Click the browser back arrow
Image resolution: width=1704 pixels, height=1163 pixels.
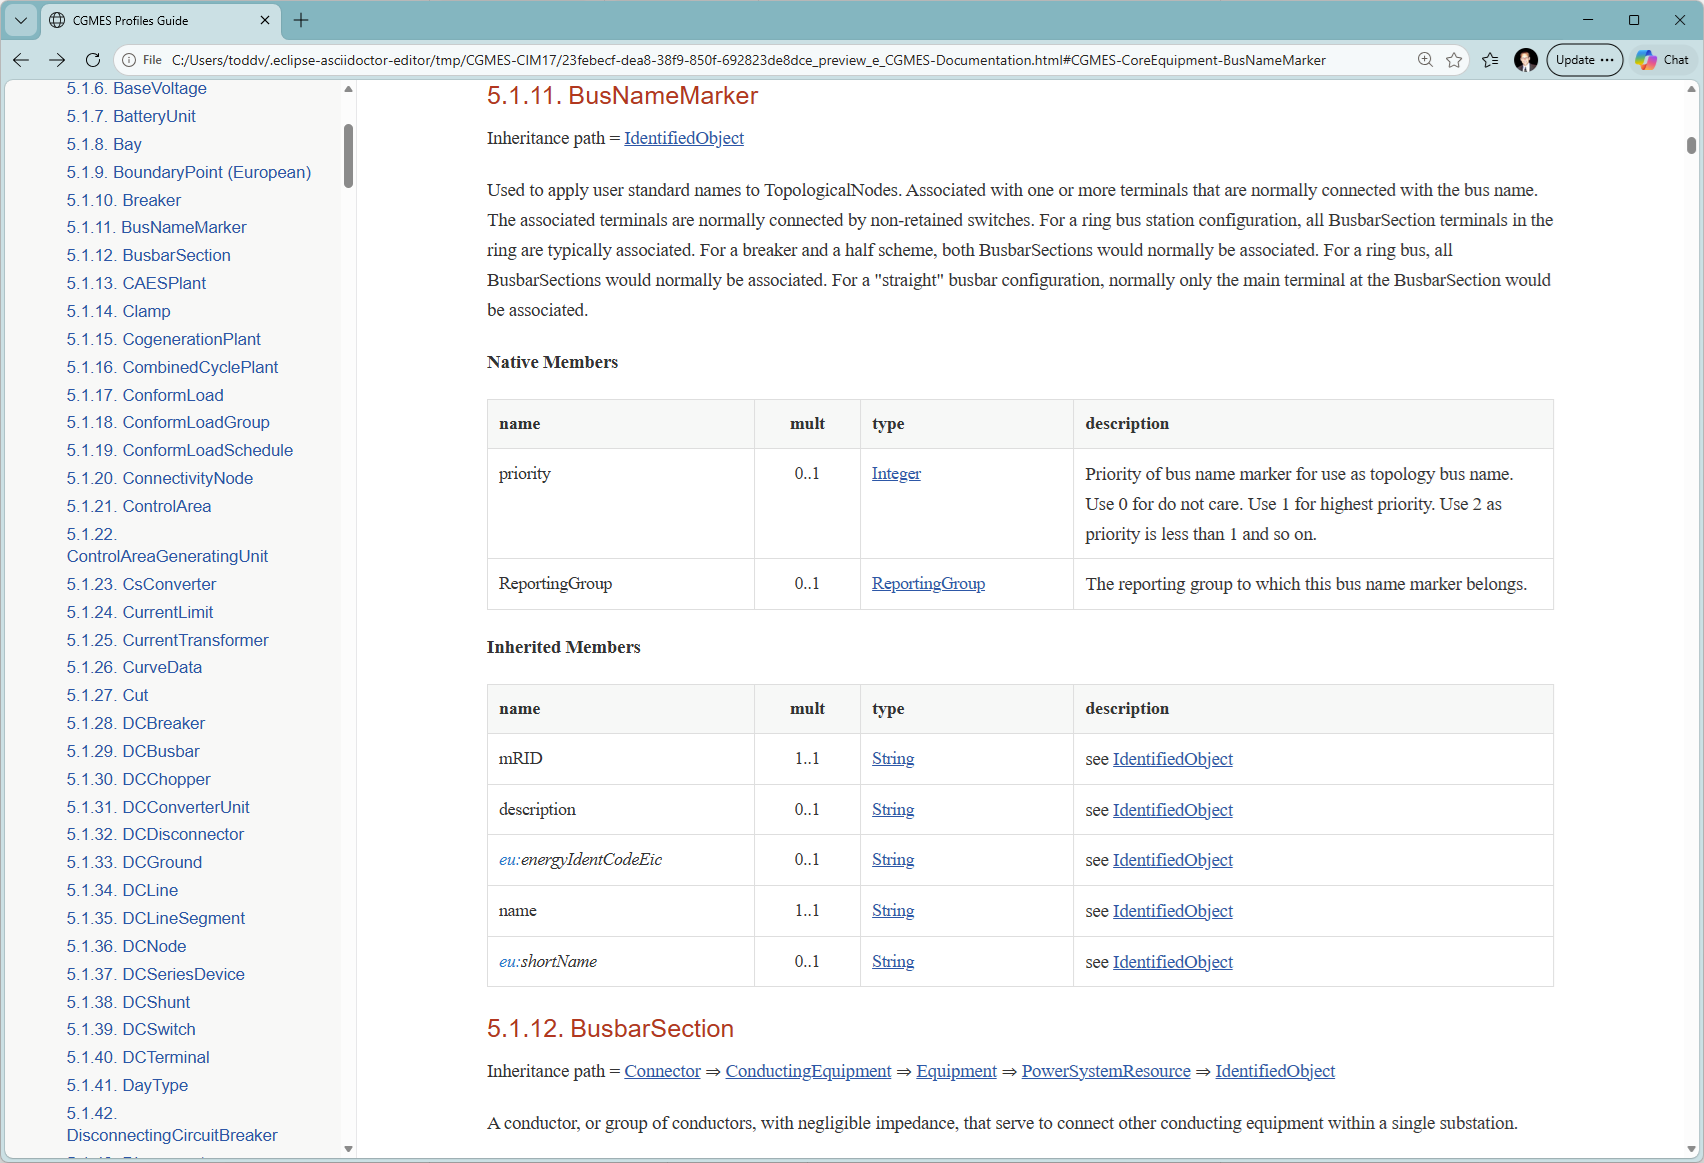21,60
